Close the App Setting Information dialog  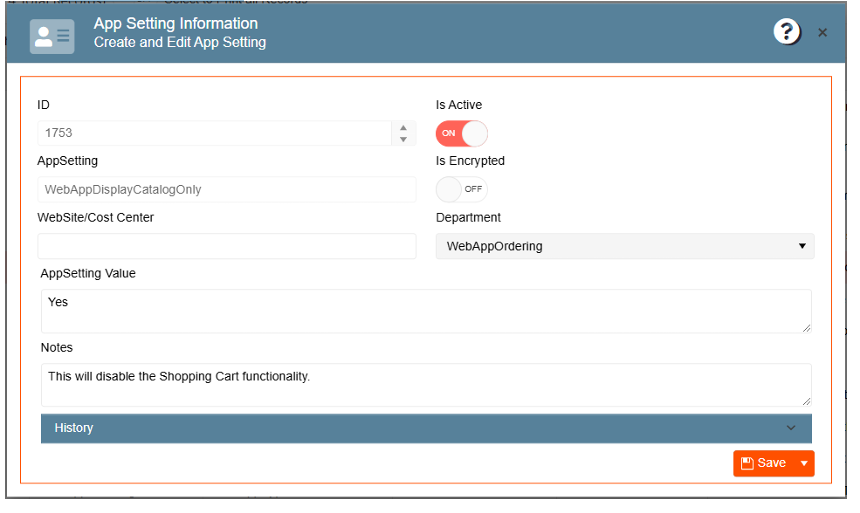[823, 33]
